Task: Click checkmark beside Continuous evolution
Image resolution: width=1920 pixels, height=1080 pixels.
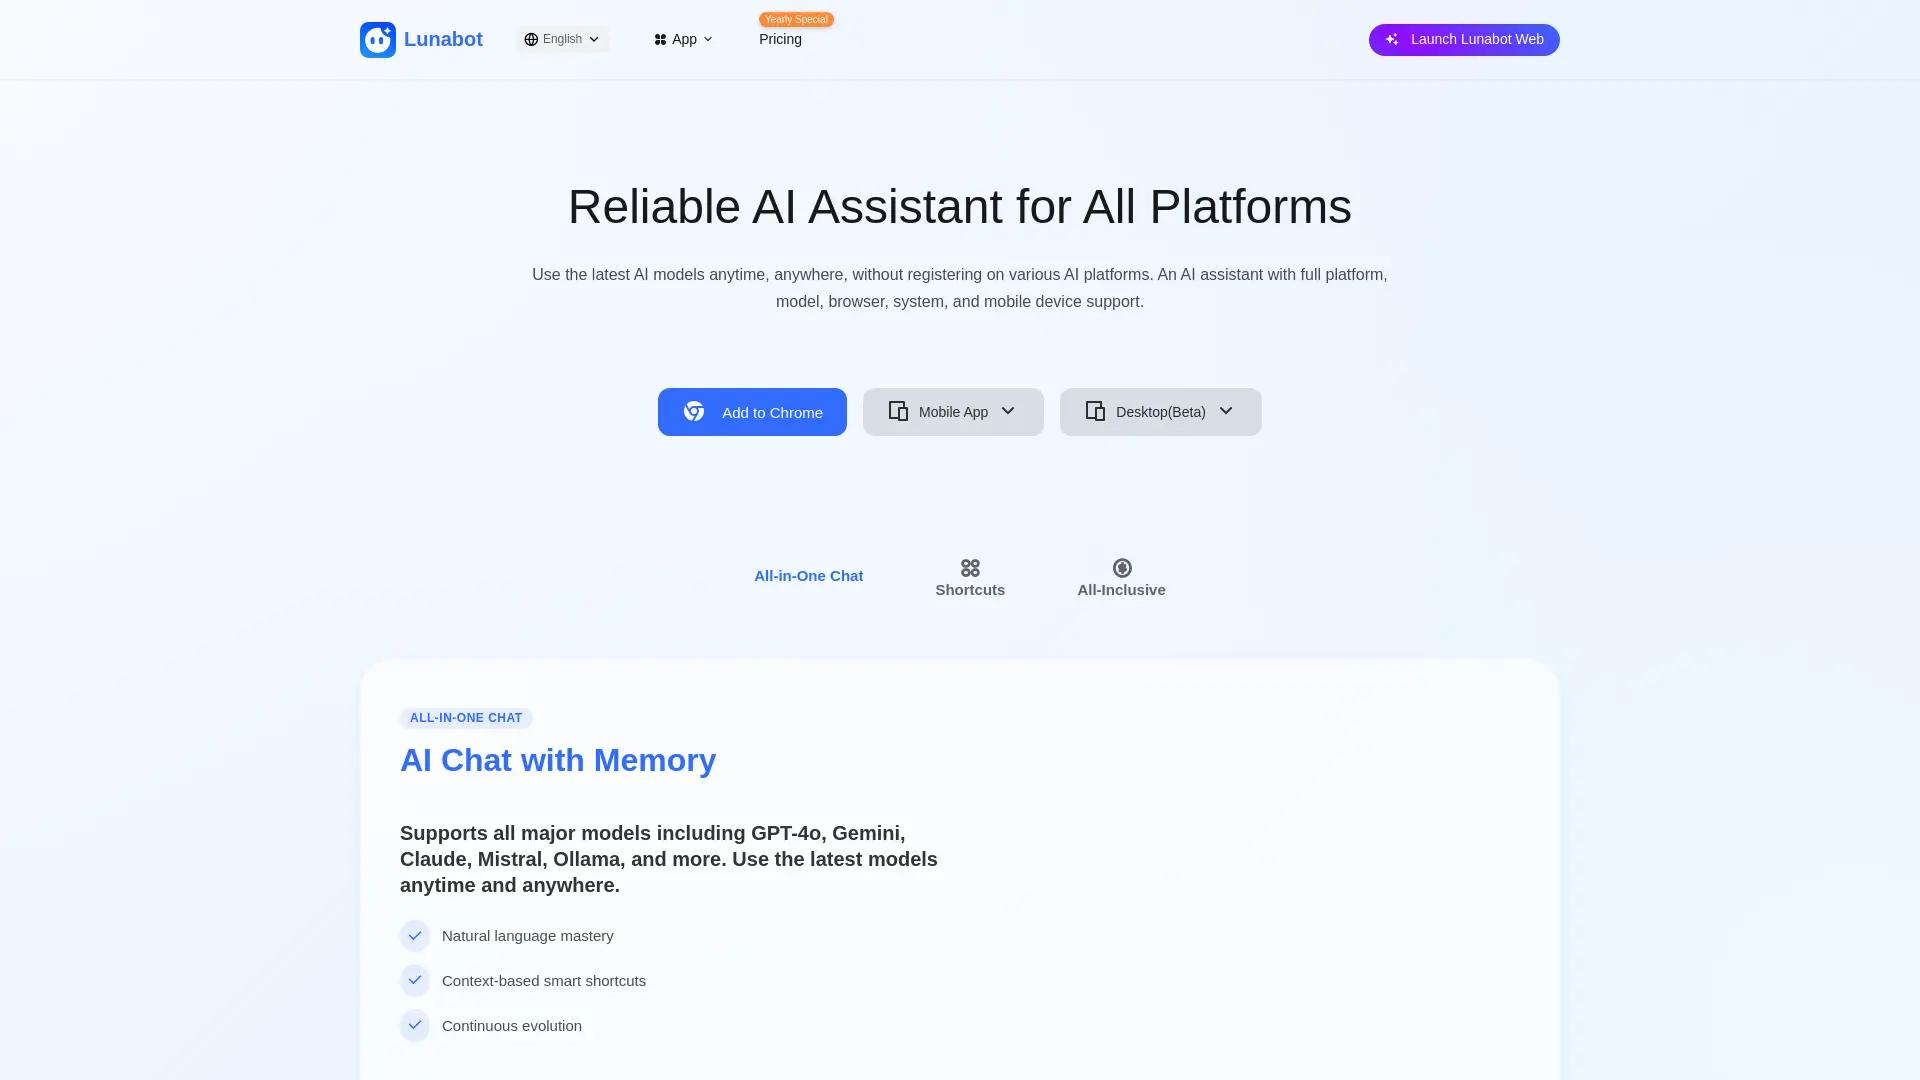Action: point(415,1026)
